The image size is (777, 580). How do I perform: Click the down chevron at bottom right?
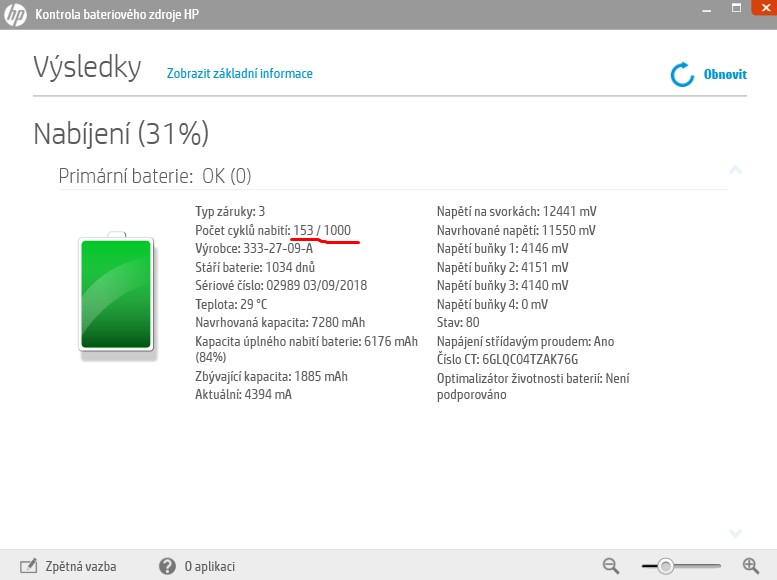(x=735, y=533)
